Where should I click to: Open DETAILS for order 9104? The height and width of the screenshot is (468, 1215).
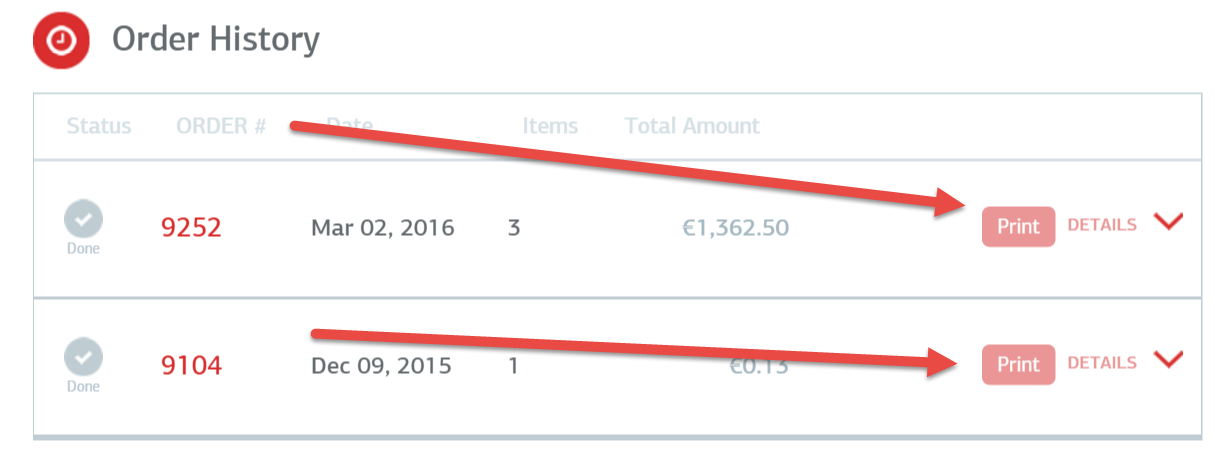pyautogui.click(x=1102, y=363)
